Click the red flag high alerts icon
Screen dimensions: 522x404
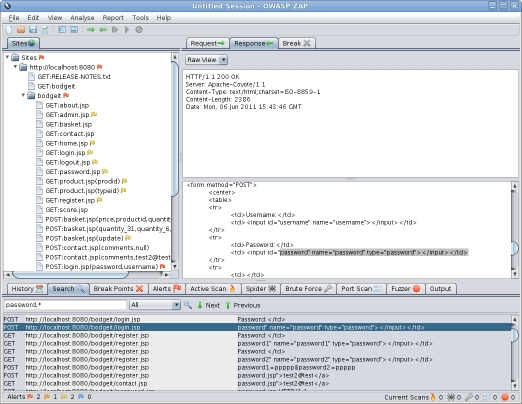pos(30,397)
